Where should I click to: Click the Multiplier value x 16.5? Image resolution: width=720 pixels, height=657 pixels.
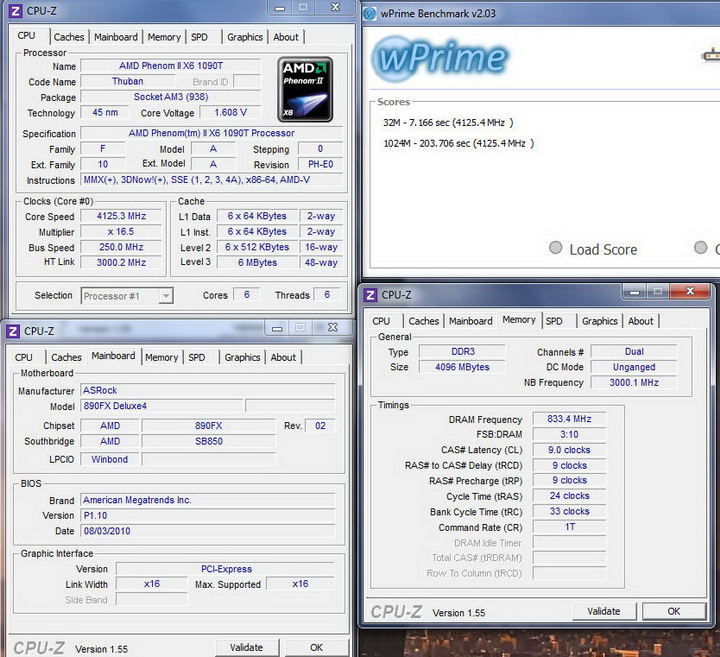click(x=121, y=232)
